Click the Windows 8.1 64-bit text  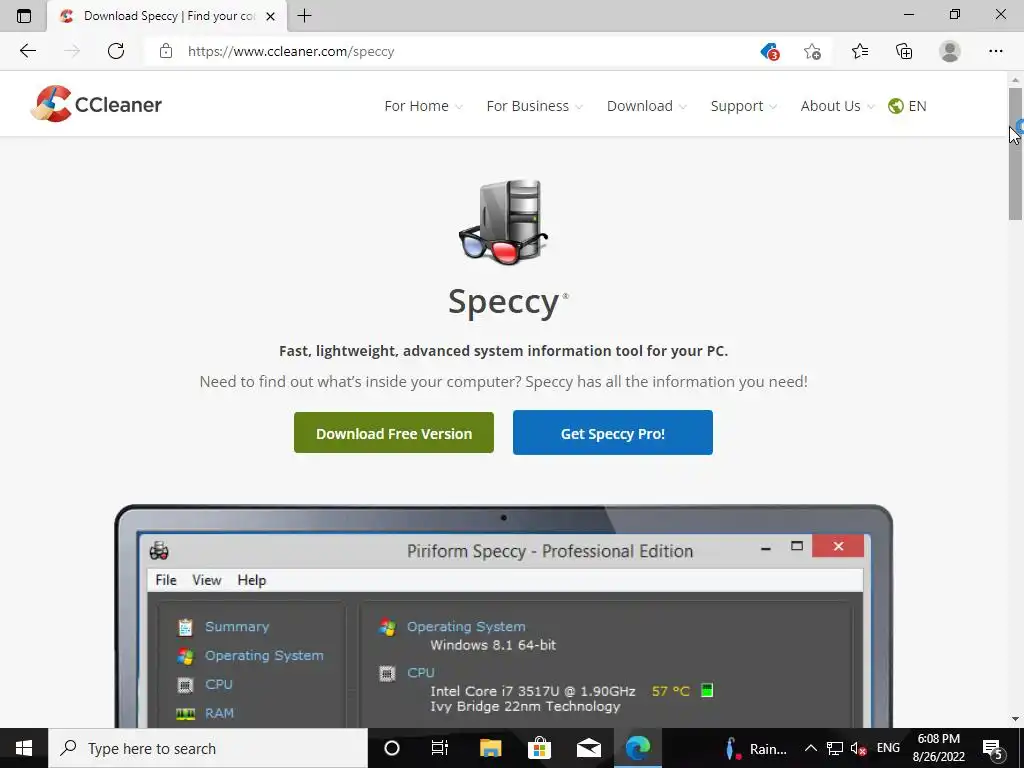click(x=493, y=645)
